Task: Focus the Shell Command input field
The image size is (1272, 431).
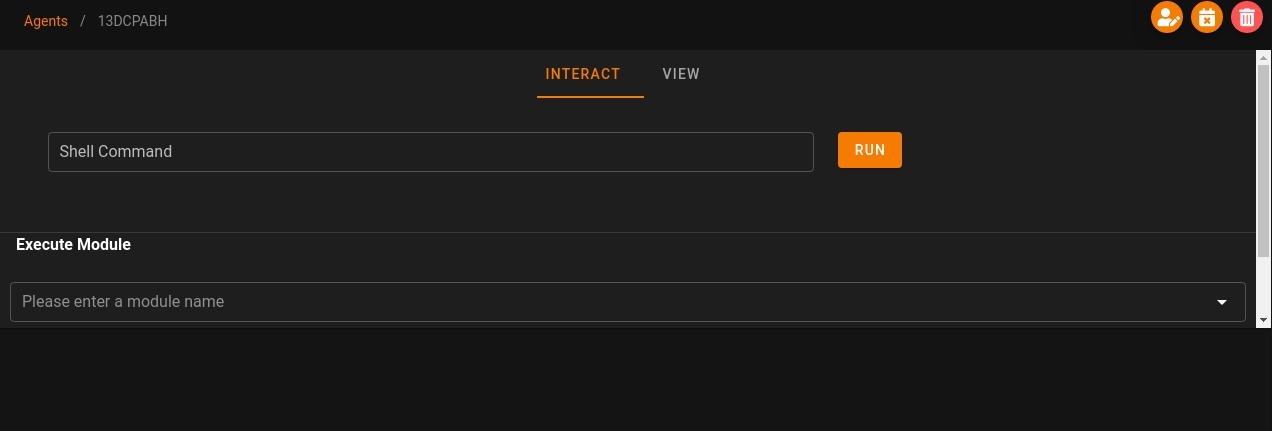Action: click(430, 152)
